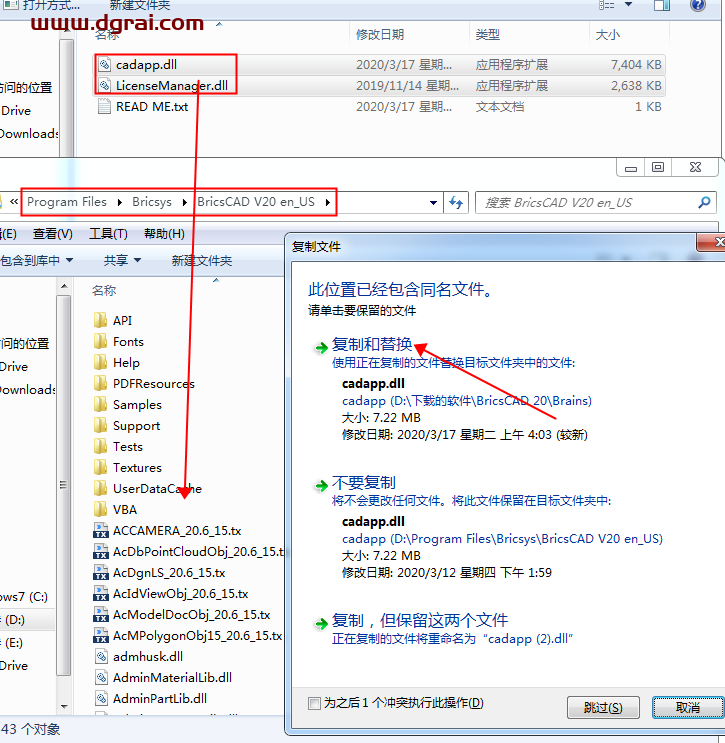Toggle the preview pane icon in top window
The width and height of the screenshot is (725, 743).
(662, 5)
